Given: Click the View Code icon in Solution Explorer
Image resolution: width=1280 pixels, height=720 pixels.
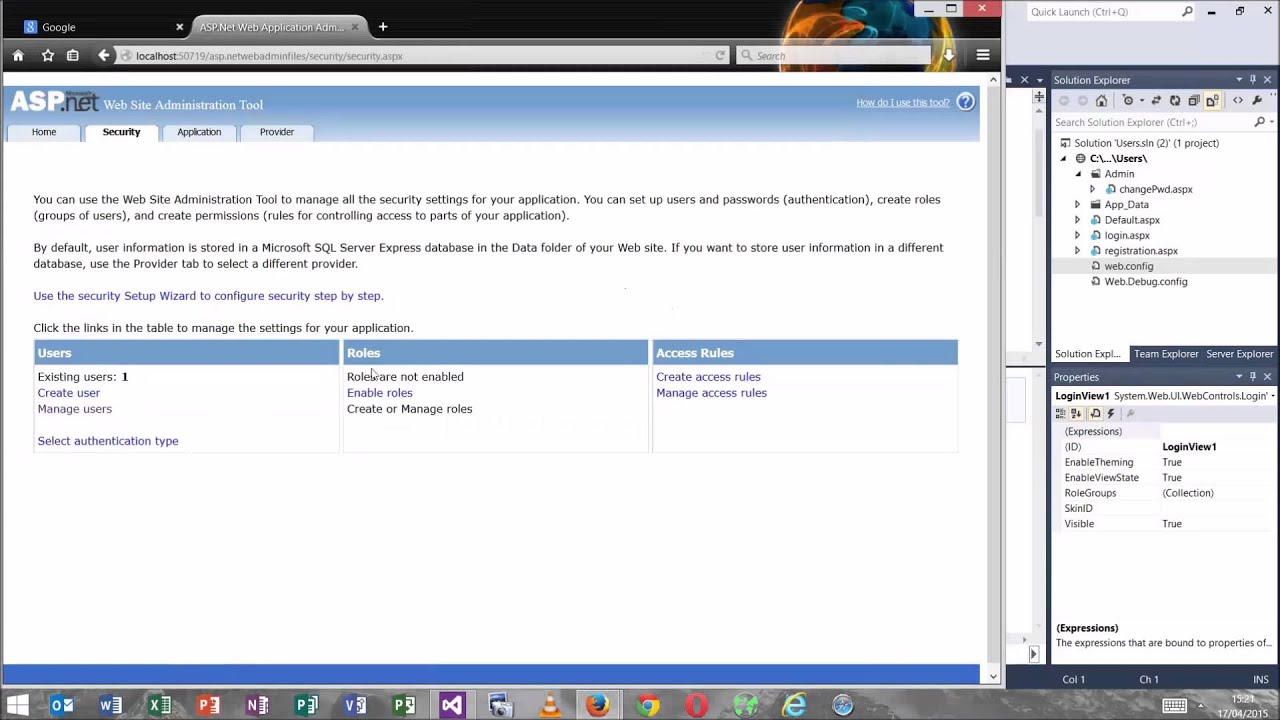Looking at the screenshot, I should point(1238,101).
